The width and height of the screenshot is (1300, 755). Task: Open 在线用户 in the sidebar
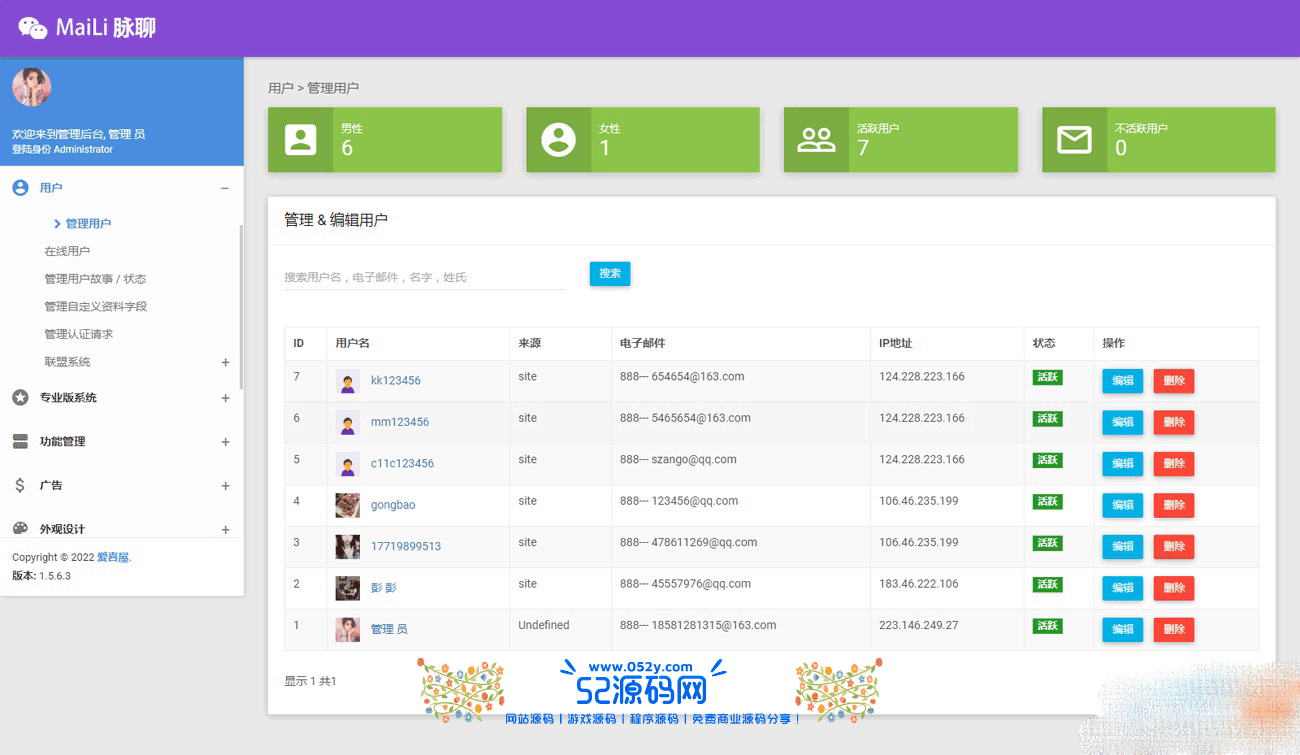pos(67,251)
